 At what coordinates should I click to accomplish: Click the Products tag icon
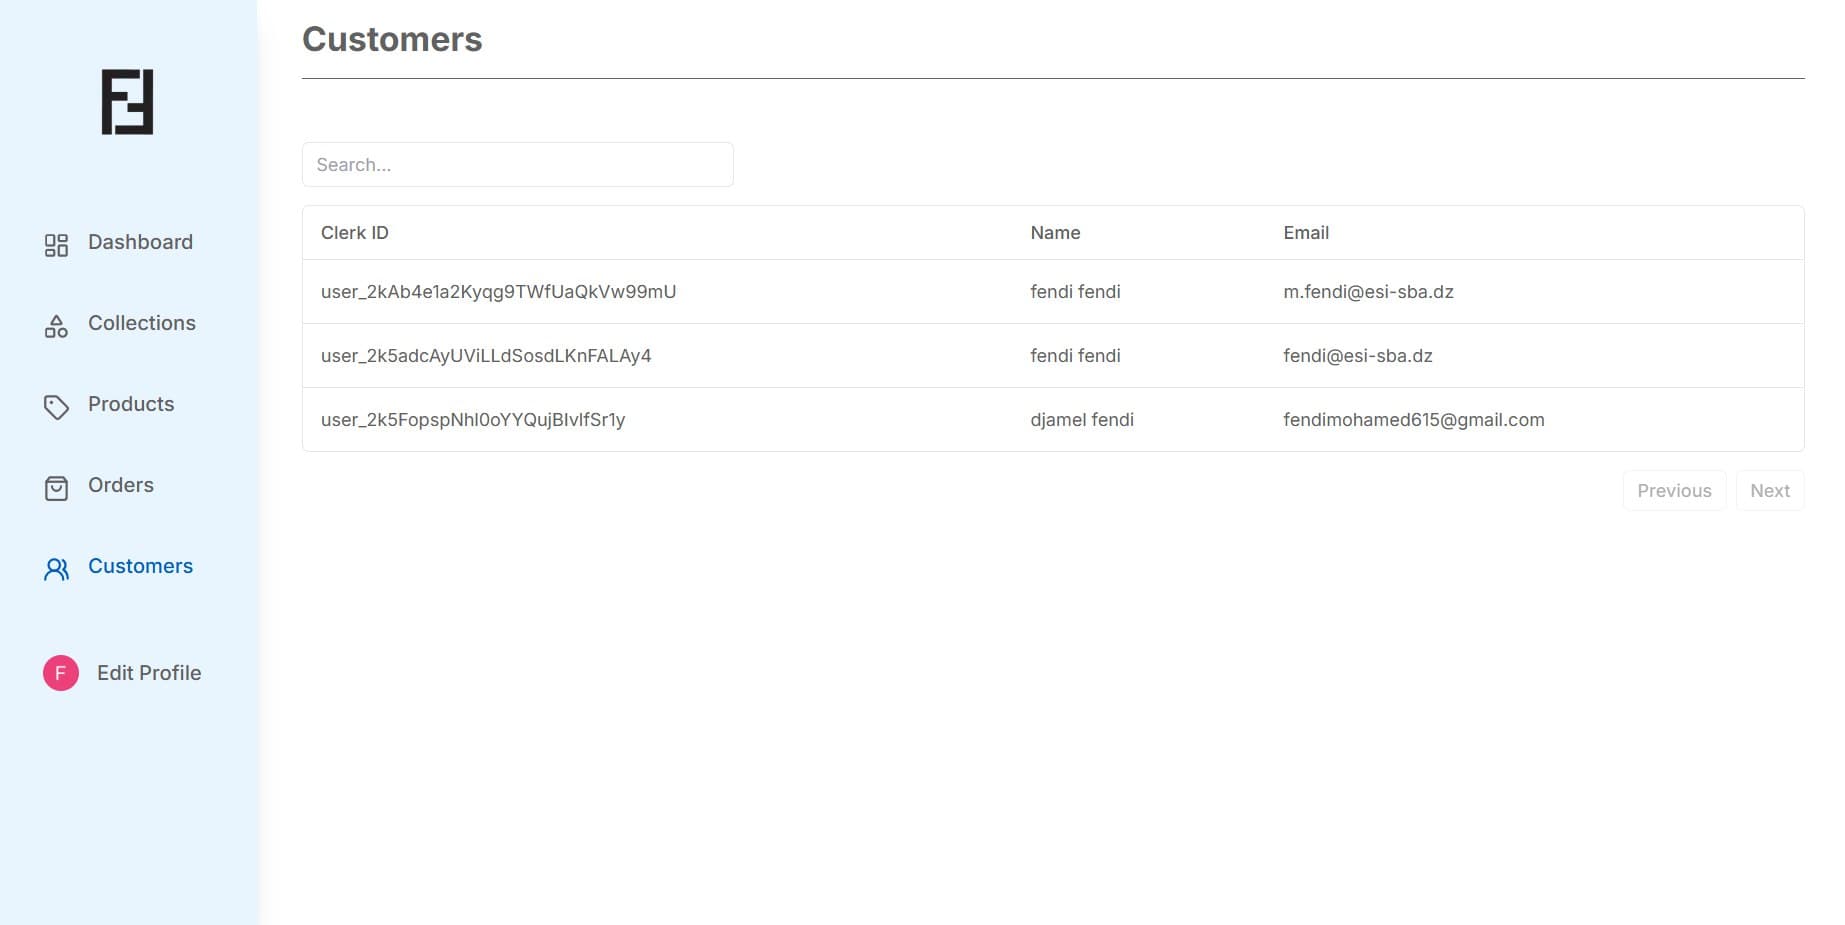(x=56, y=407)
